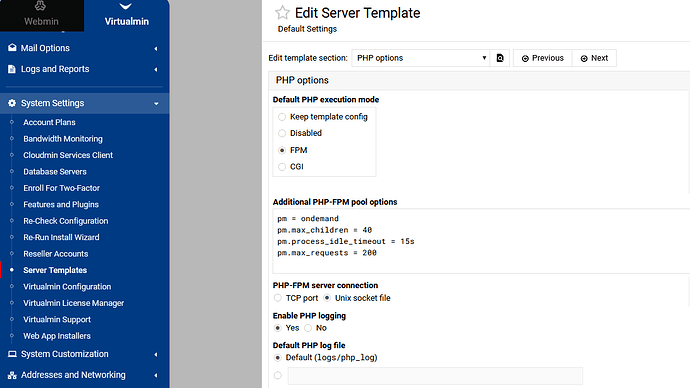Viewport: 690px width, 388px height.
Task: Open Web App Installers page
Action: pos(57,336)
